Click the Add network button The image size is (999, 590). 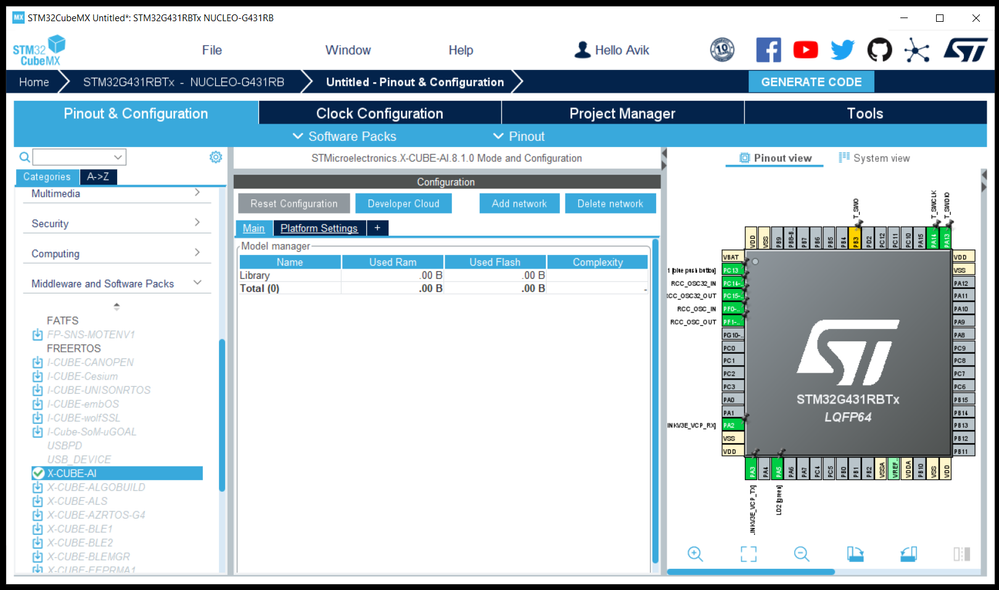[x=519, y=204]
